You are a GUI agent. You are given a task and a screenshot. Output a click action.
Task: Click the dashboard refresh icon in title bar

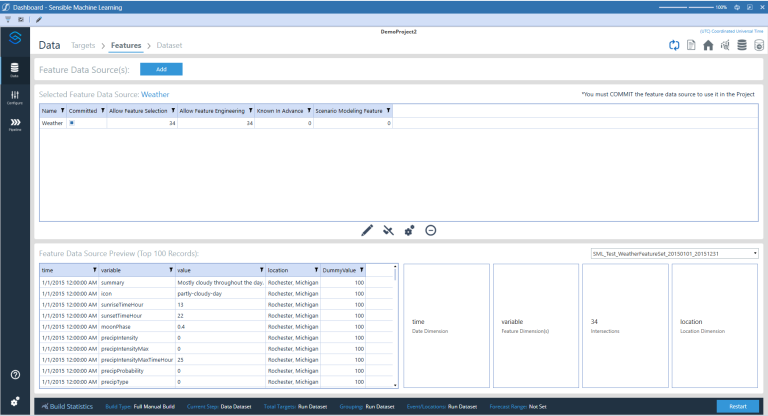(x=737, y=7)
